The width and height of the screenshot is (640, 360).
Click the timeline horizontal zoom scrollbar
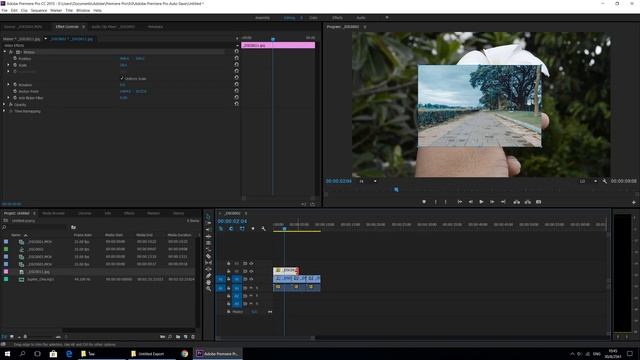pos(266,338)
